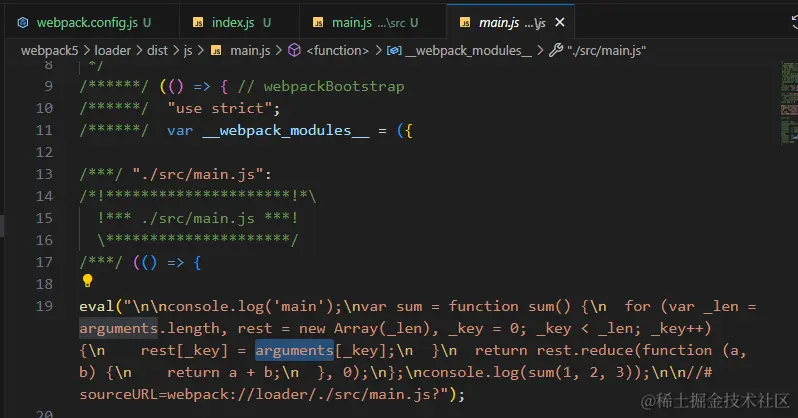Switch to main.js ...\src tab

(373, 22)
